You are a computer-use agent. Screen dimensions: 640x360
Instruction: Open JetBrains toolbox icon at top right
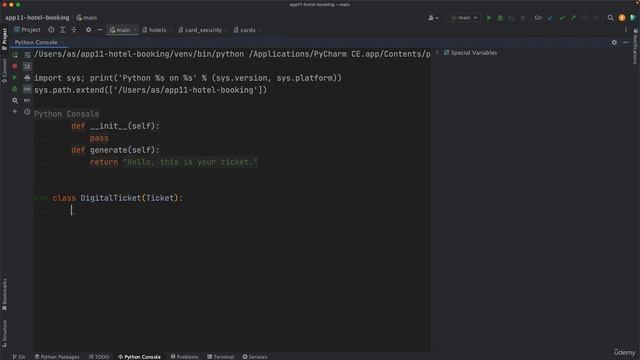click(x=633, y=18)
